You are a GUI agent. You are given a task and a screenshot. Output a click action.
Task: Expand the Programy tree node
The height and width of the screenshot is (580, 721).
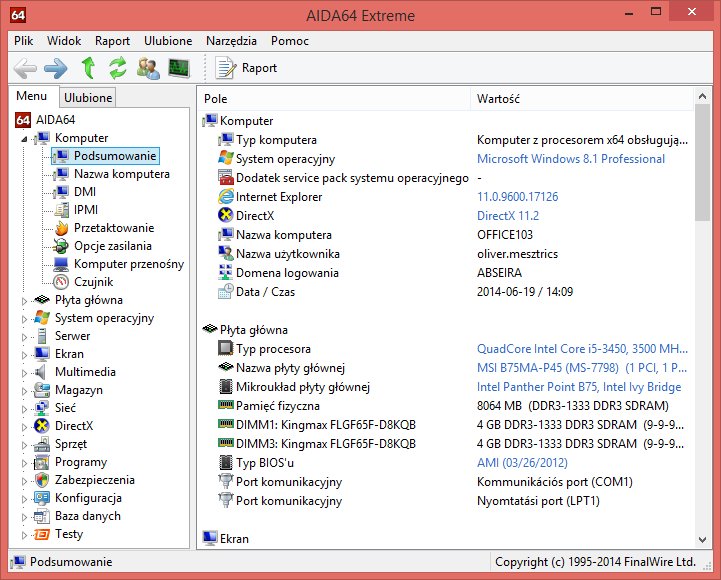(x=24, y=463)
